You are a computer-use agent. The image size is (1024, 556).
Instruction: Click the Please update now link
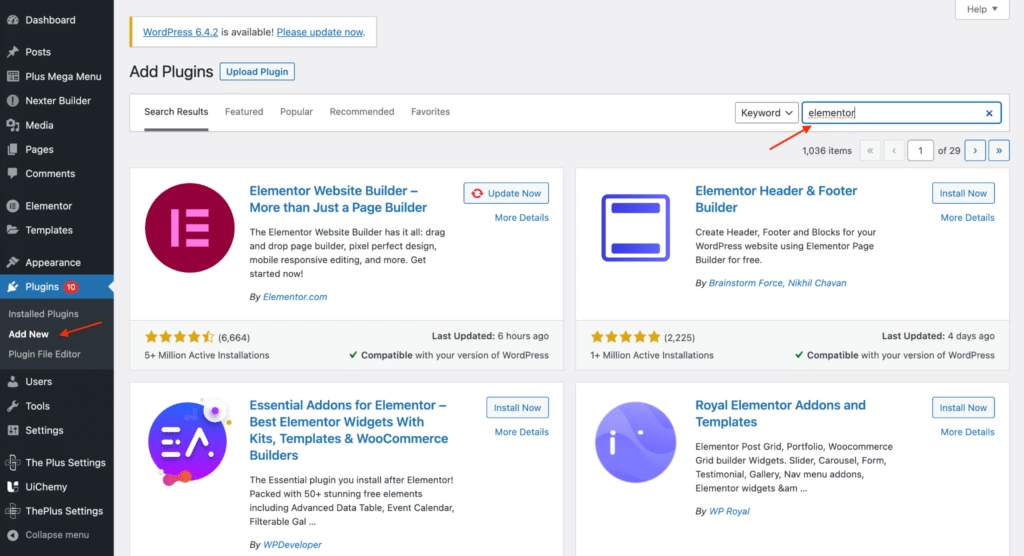(x=319, y=32)
